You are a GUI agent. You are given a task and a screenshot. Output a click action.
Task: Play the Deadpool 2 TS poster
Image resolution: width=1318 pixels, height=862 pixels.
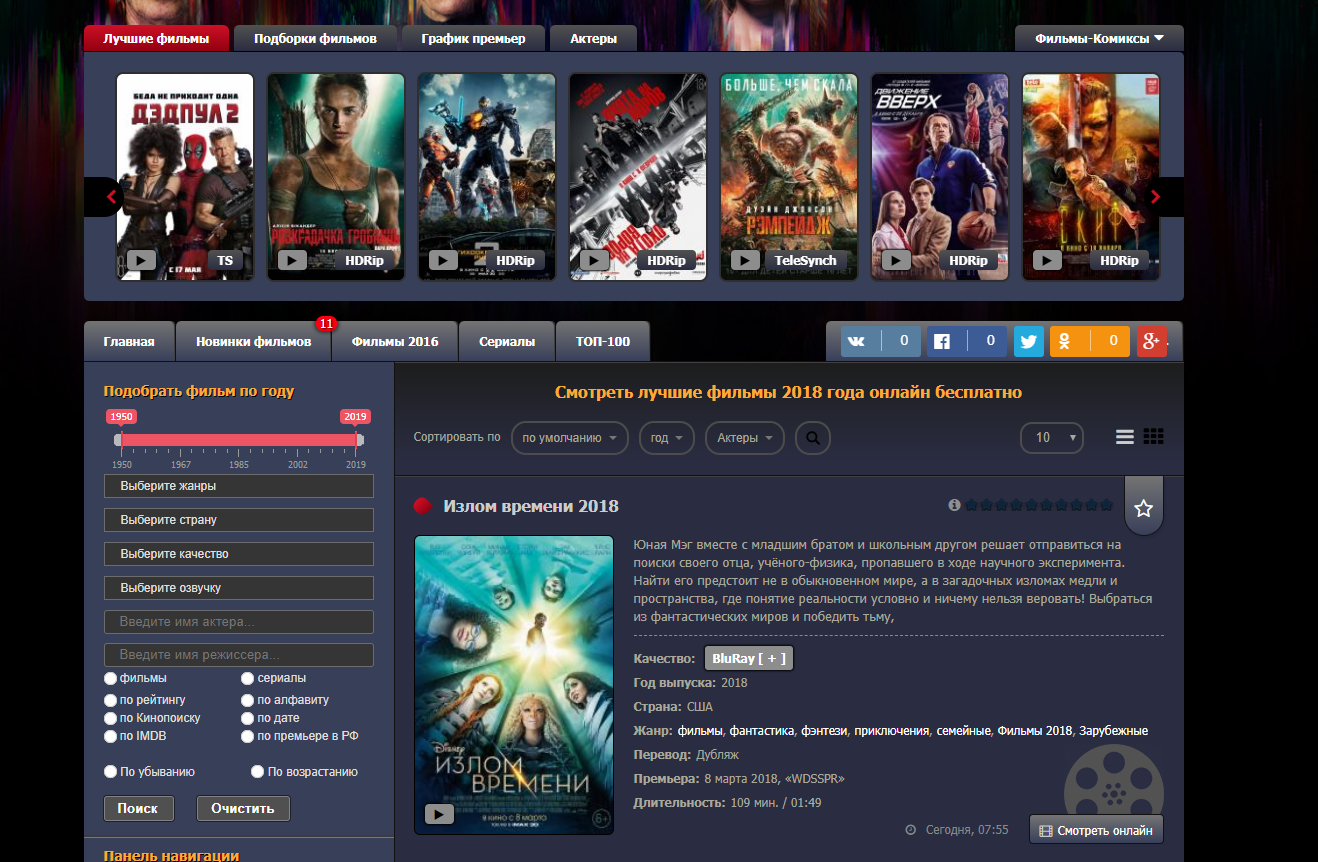(x=141, y=260)
